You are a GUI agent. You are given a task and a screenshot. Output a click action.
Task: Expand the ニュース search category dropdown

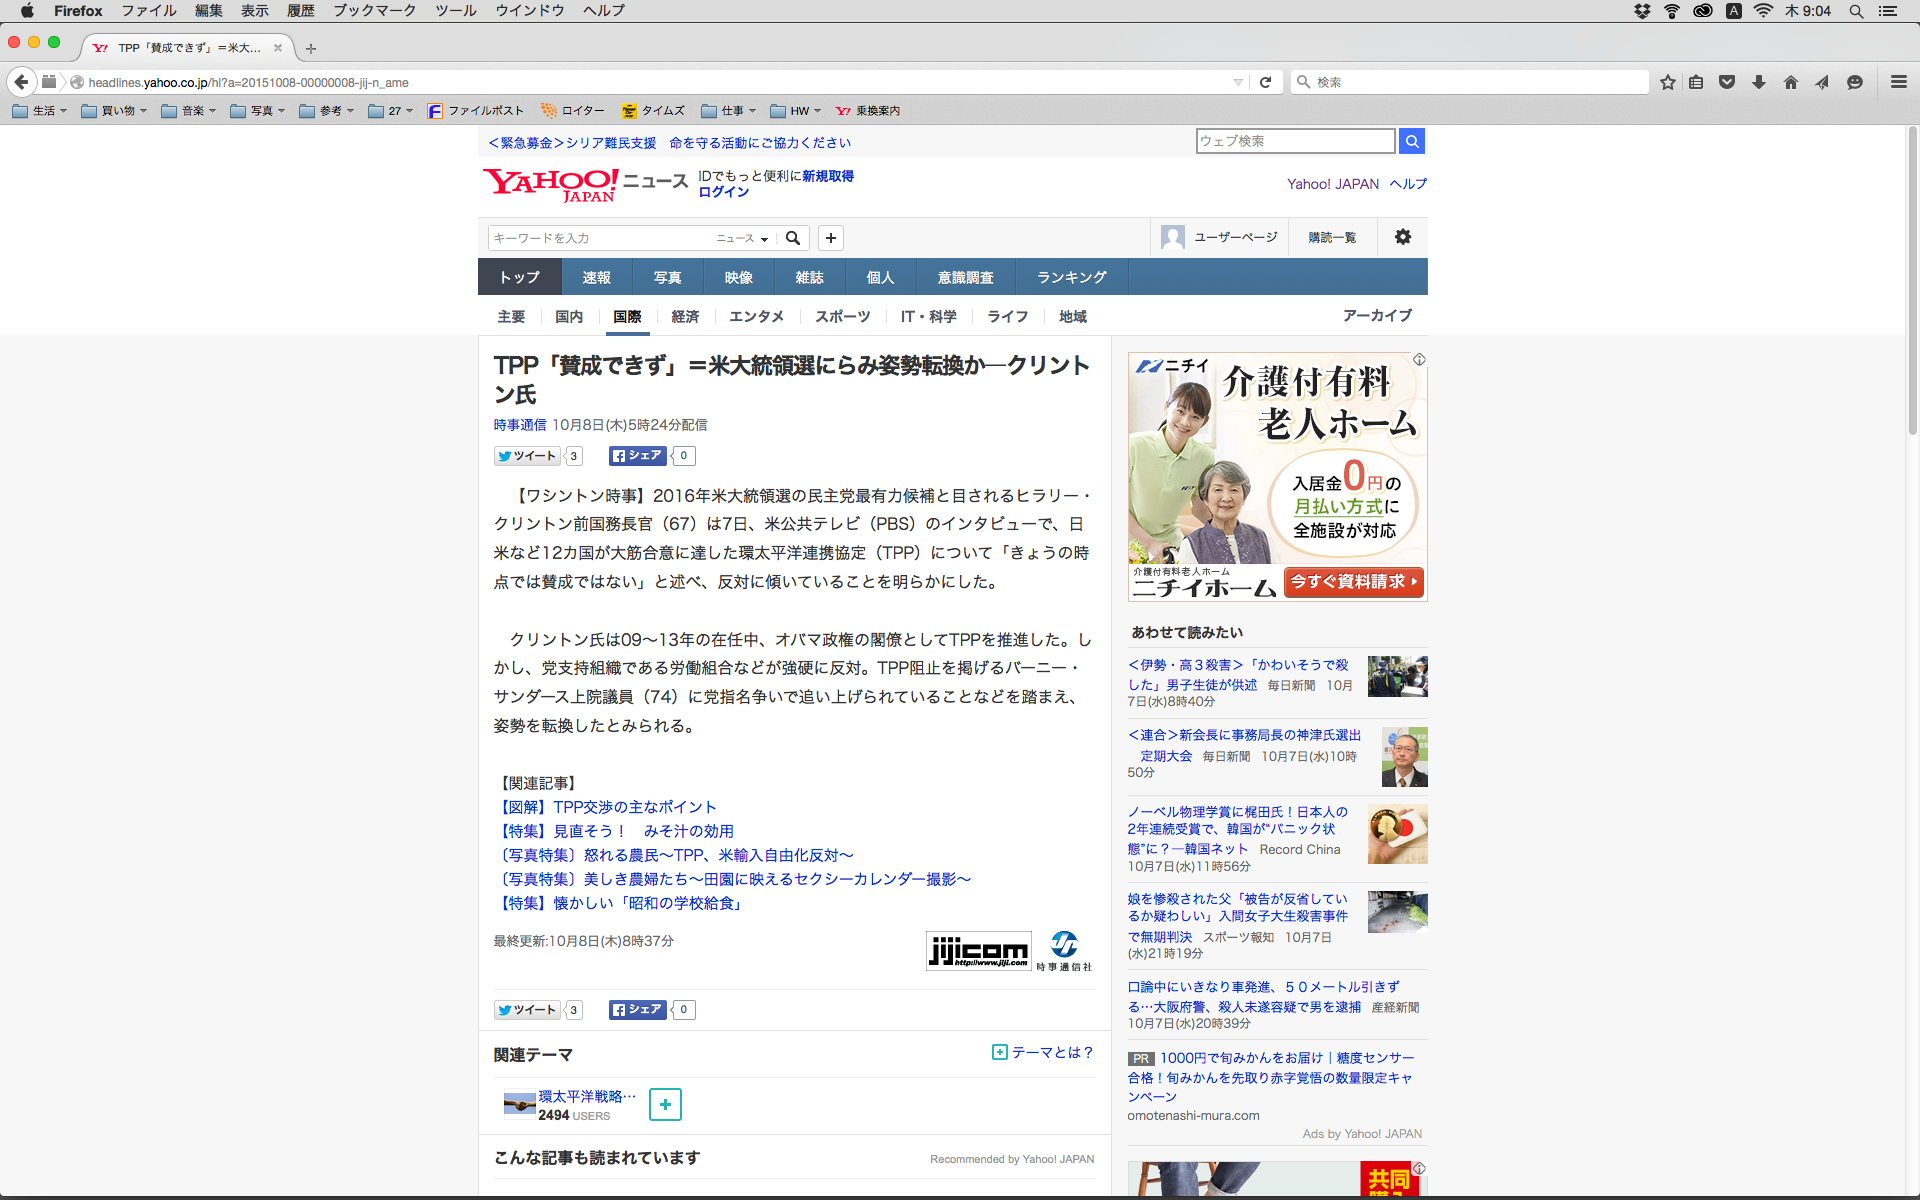coord(742,238)
